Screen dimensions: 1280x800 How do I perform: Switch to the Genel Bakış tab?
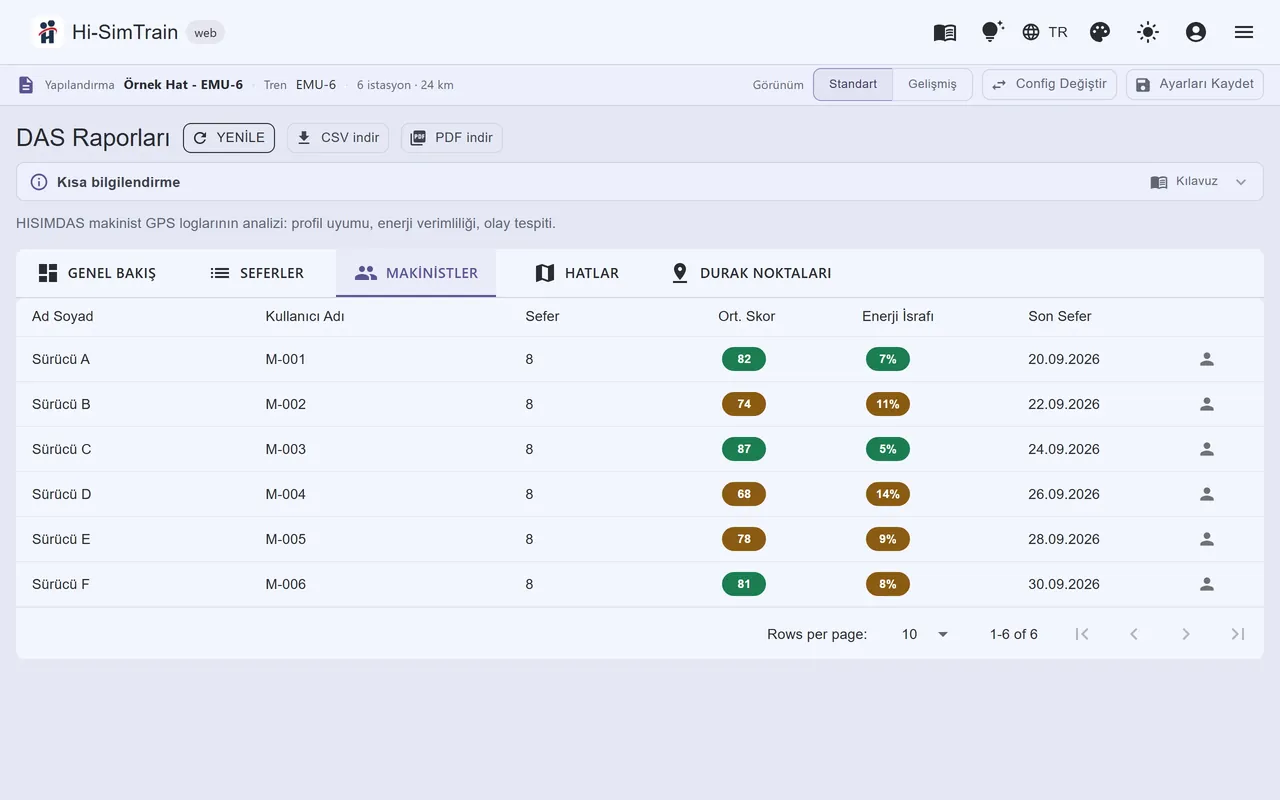pos(97,273)
